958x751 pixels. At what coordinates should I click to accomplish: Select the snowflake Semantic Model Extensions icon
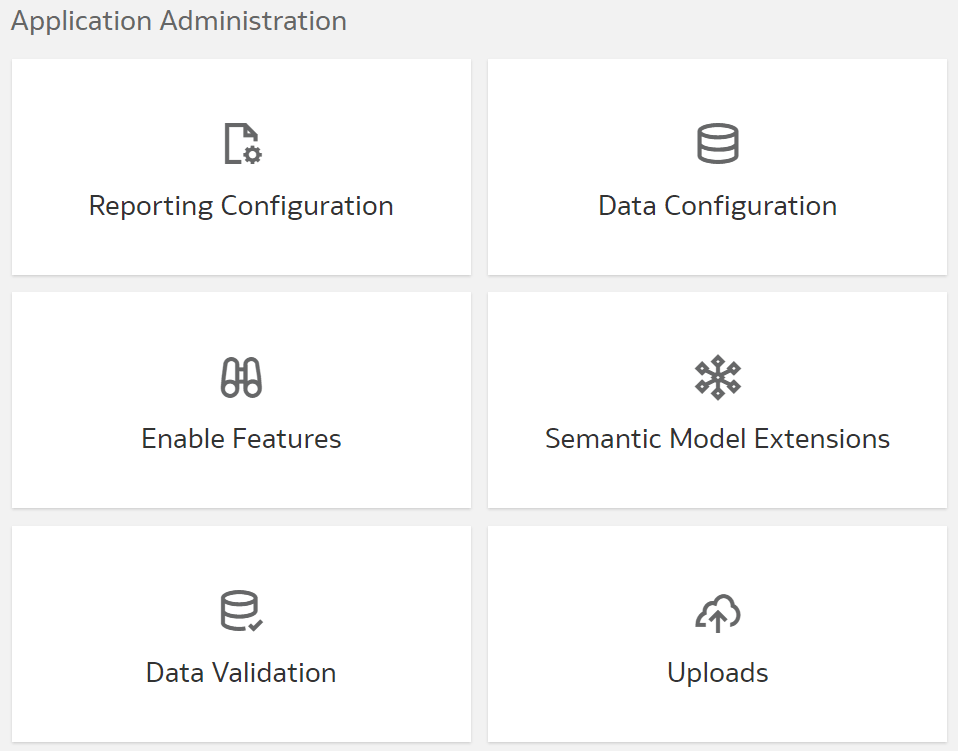point(718,377)
